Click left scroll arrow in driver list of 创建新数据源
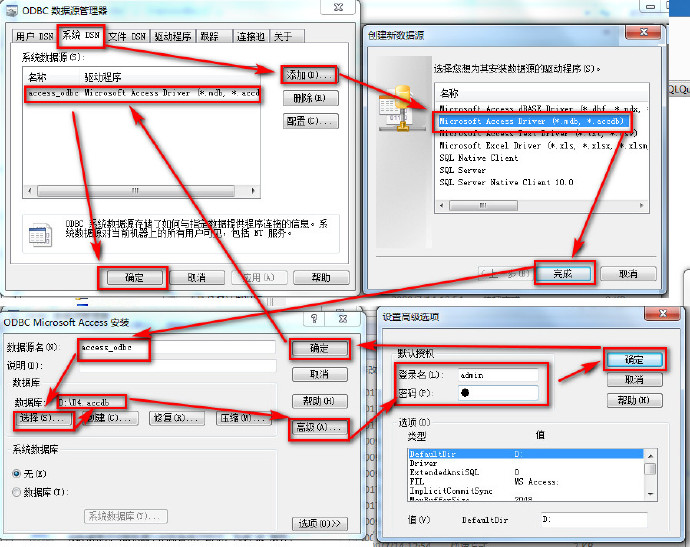 [442, 206]
